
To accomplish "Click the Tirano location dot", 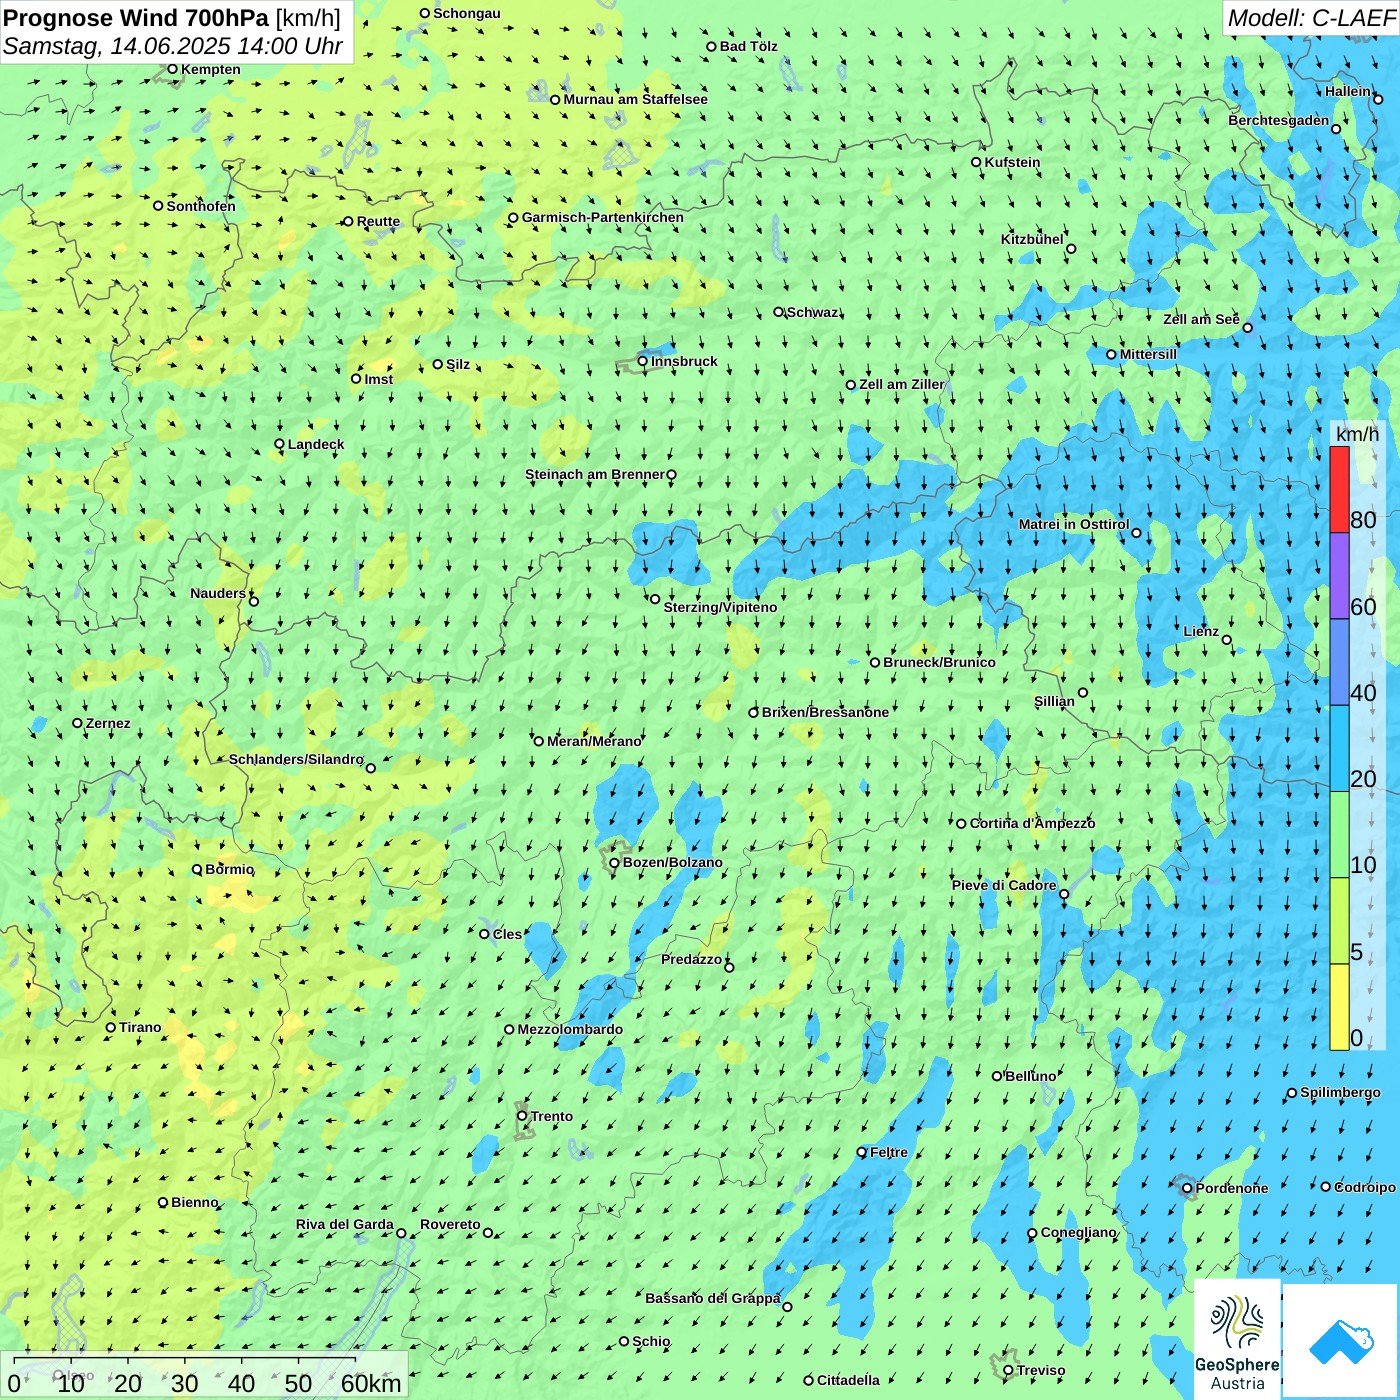I will point(111,1027).
